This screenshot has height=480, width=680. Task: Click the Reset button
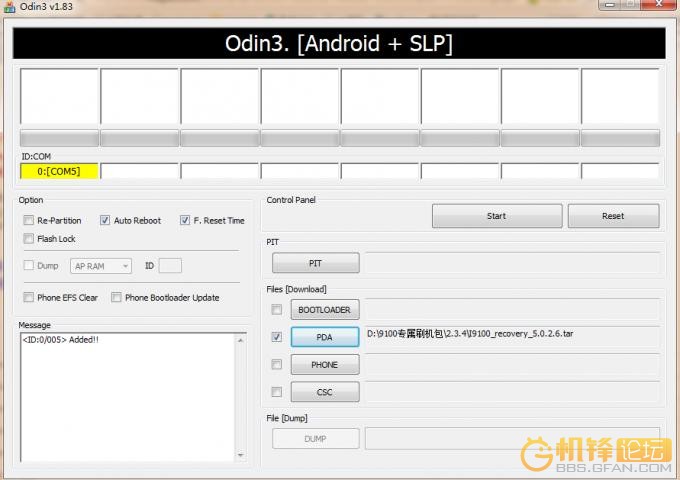pyautogui.click(x=614, y=216)
